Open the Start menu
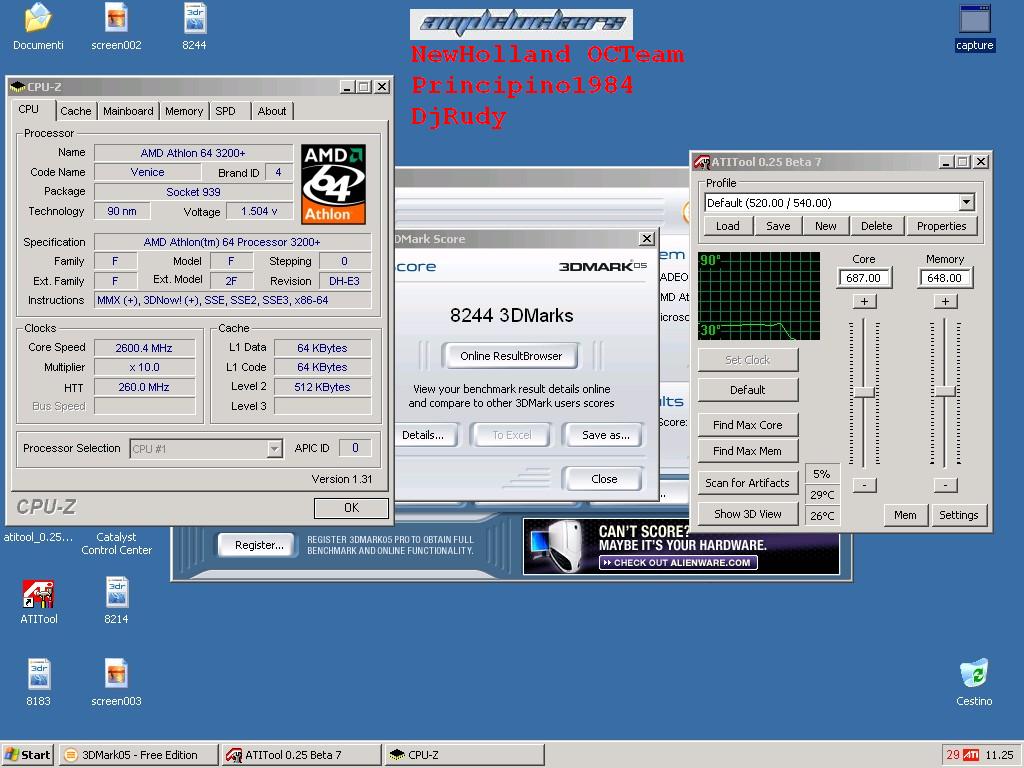Viewport: 1024px width, 768px height. (x=27, y=755)
